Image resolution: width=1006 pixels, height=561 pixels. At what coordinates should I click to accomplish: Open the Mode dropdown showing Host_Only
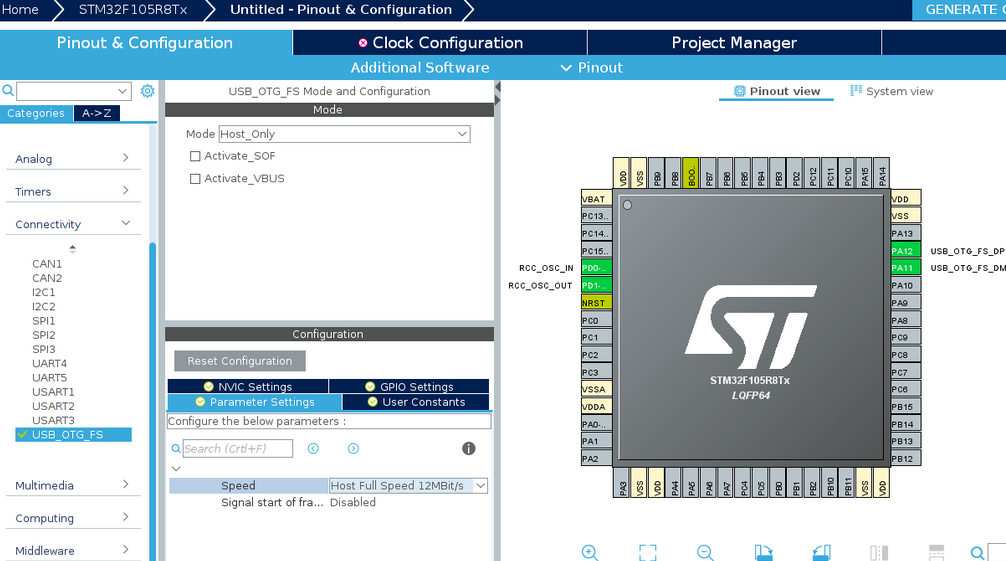tap(345, 134)
